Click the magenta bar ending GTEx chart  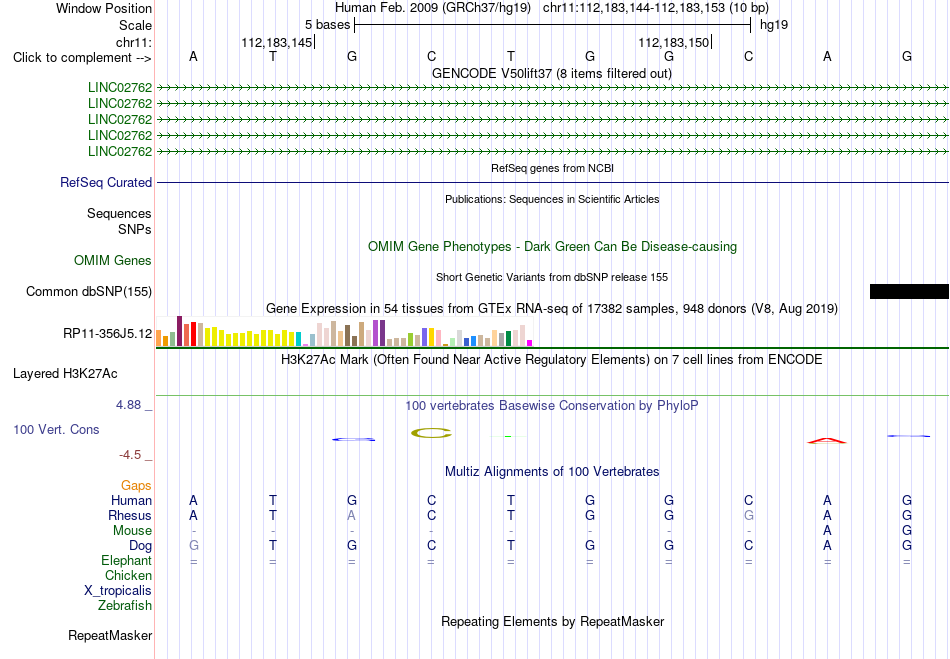tap(530, 343)
